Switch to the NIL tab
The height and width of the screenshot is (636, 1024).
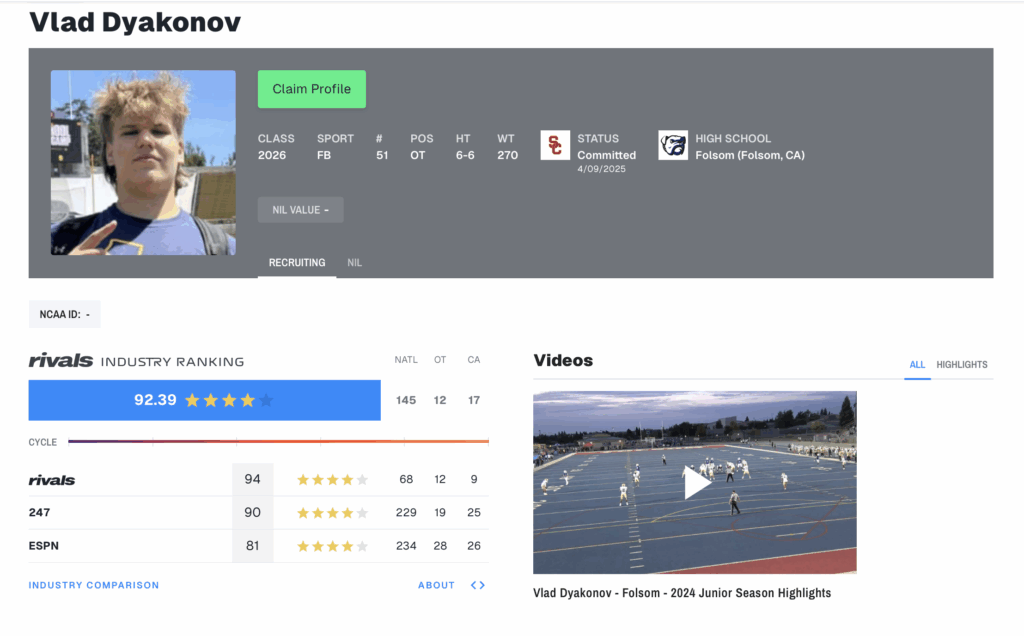pyautogui.click(x=354, y=263)
